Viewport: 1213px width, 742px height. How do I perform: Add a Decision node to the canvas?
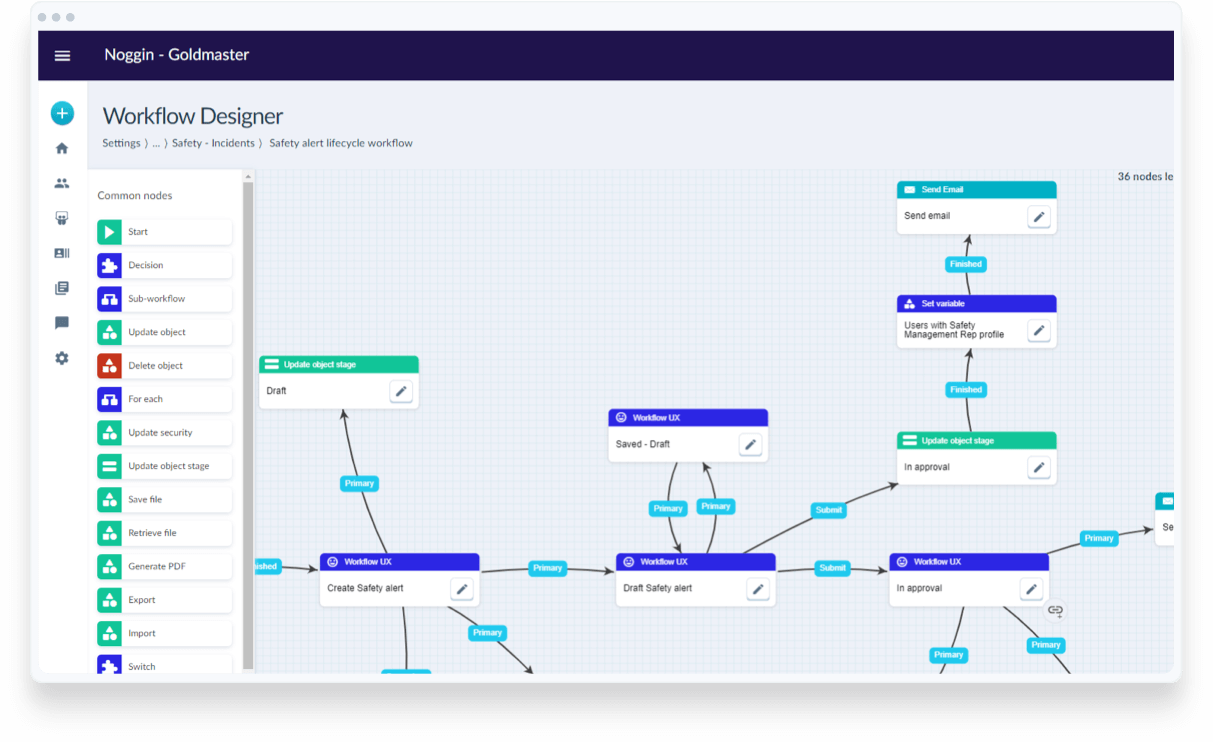[x=163, y=264]
